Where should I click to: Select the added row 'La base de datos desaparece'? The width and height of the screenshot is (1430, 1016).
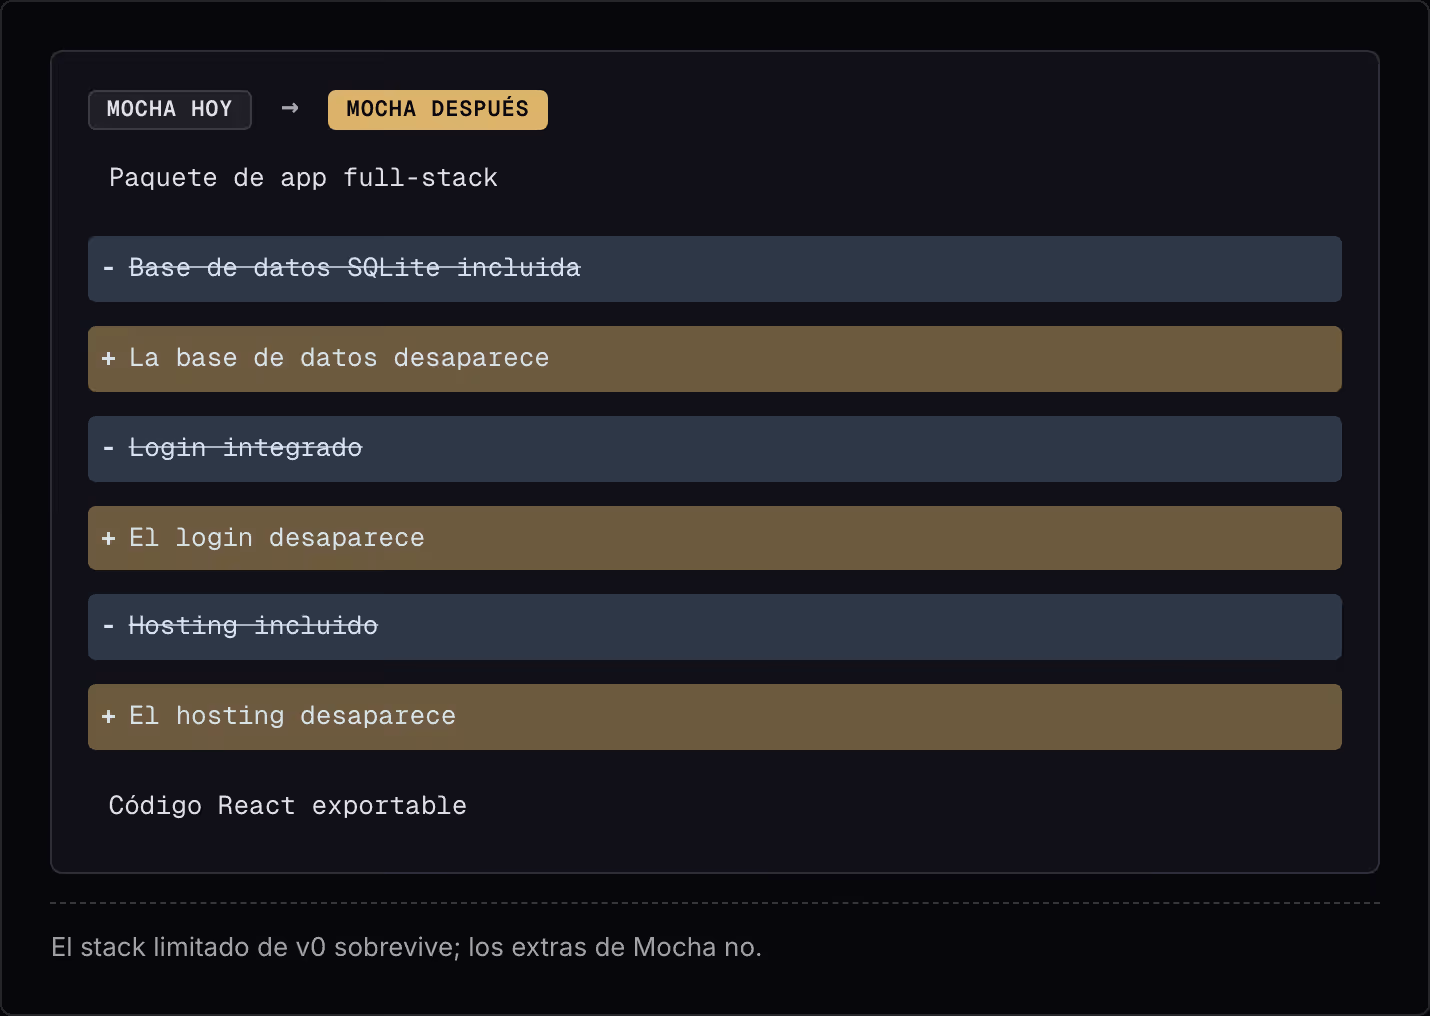pyautogui.click(x=715, y=359)
